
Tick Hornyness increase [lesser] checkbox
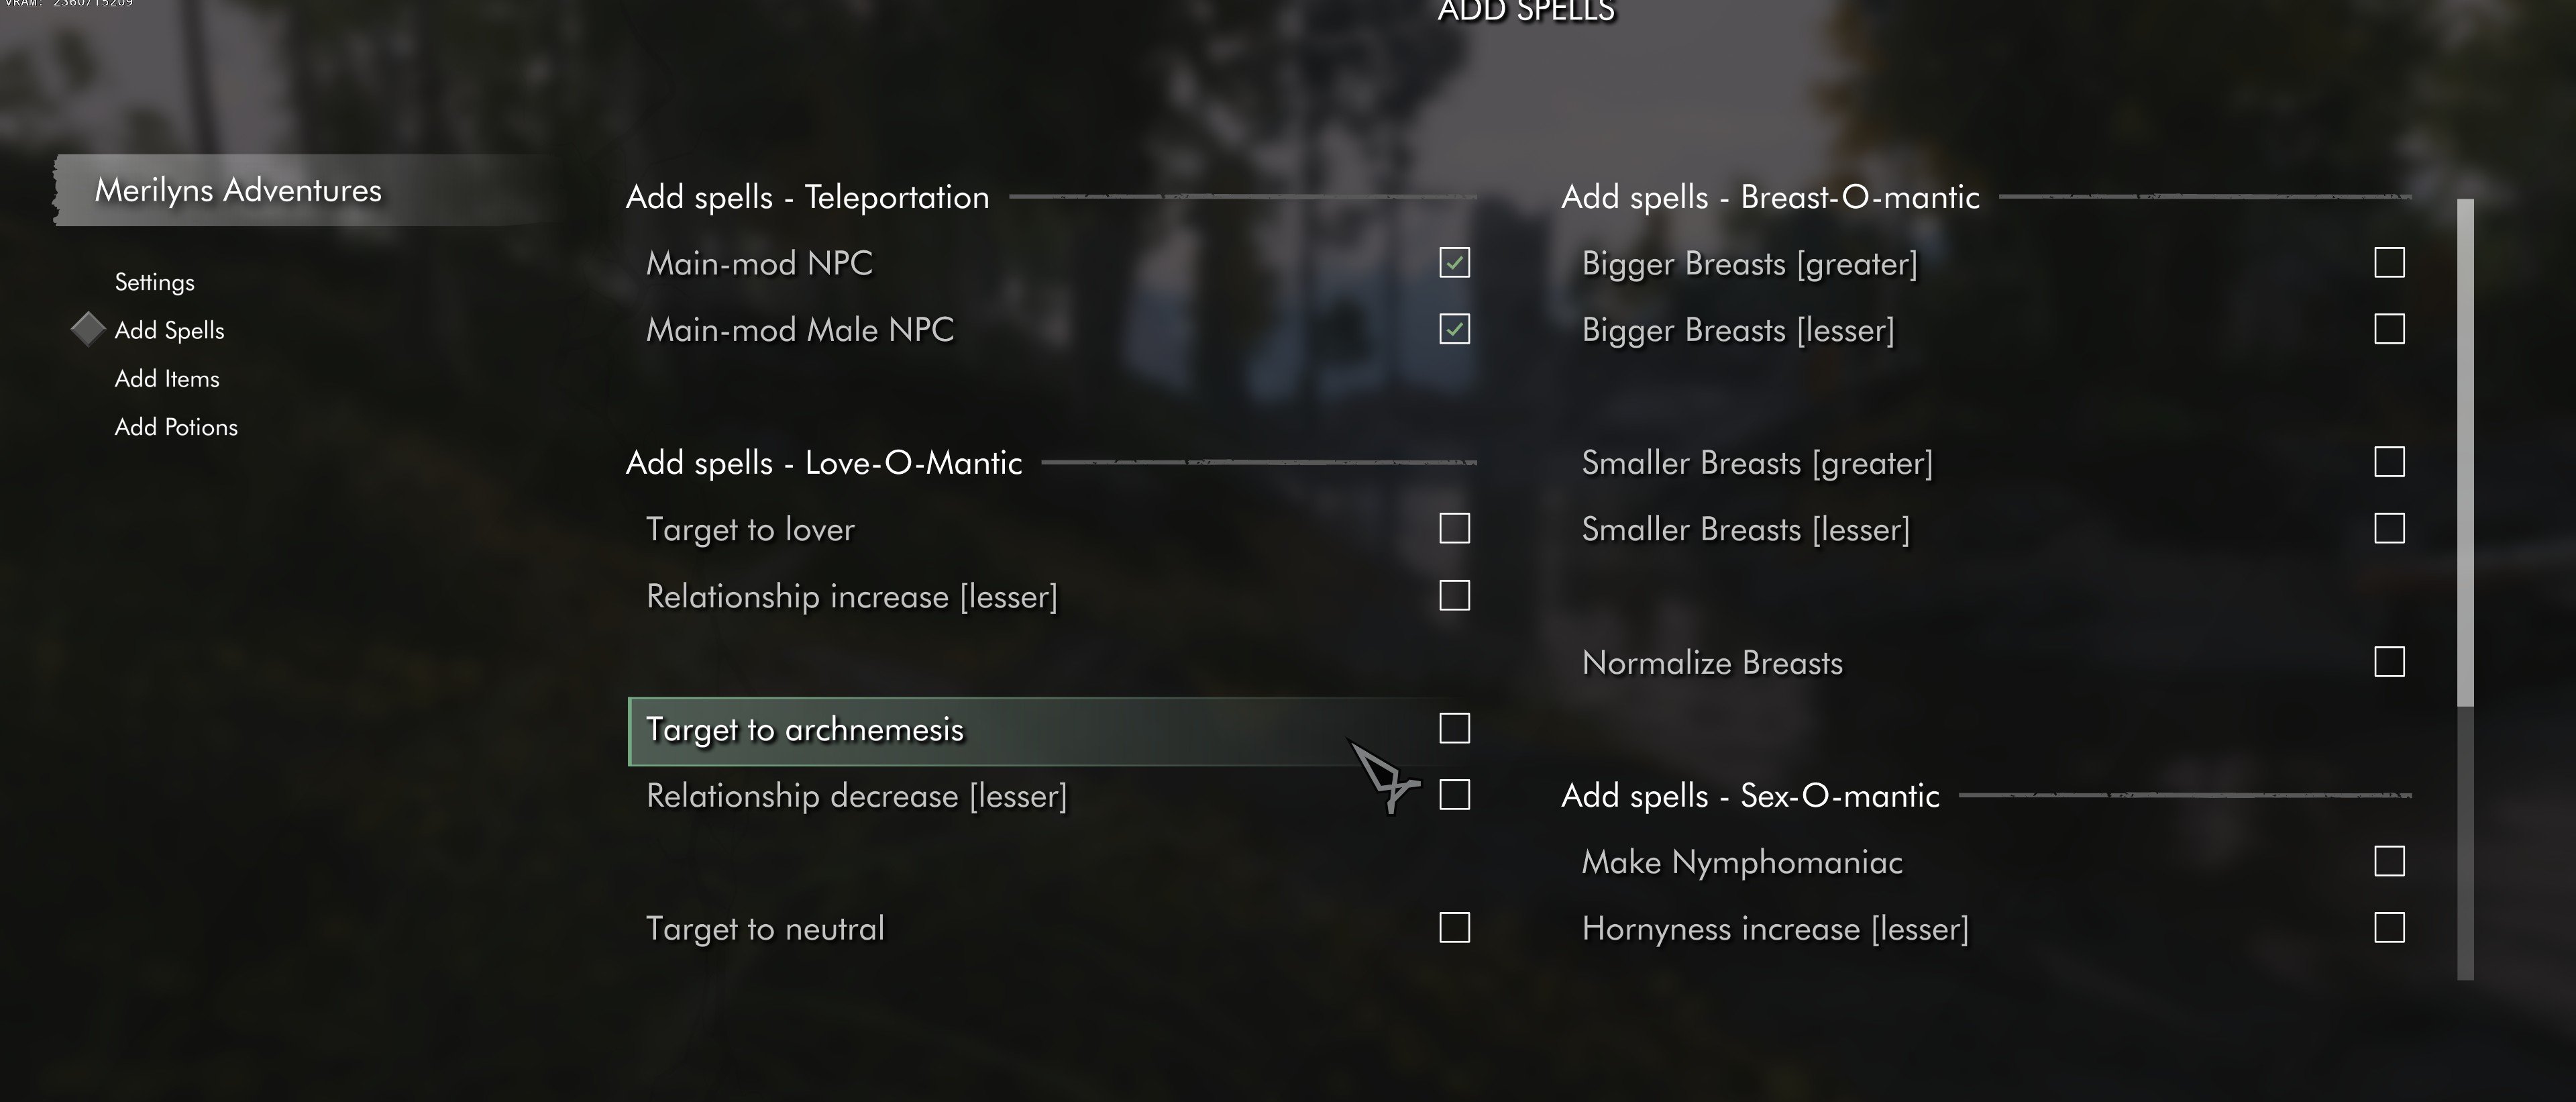point(2389,928)
